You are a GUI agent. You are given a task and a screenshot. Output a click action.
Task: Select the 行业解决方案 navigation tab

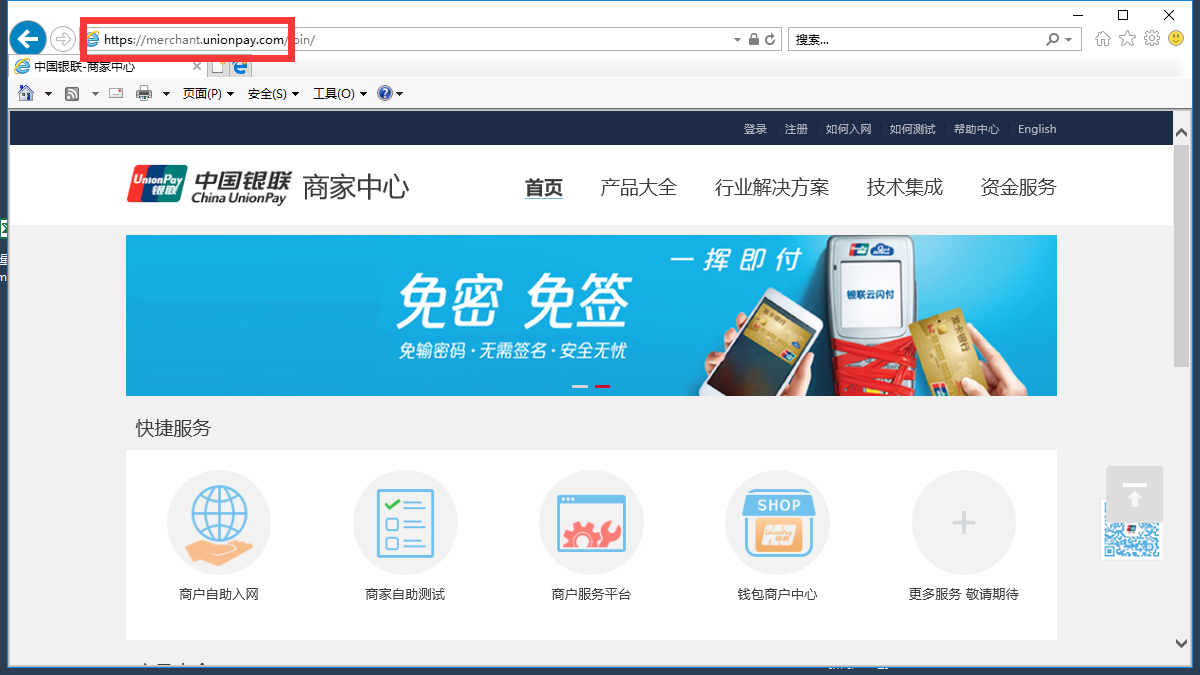pyautogui.click(x=772, y=187)
